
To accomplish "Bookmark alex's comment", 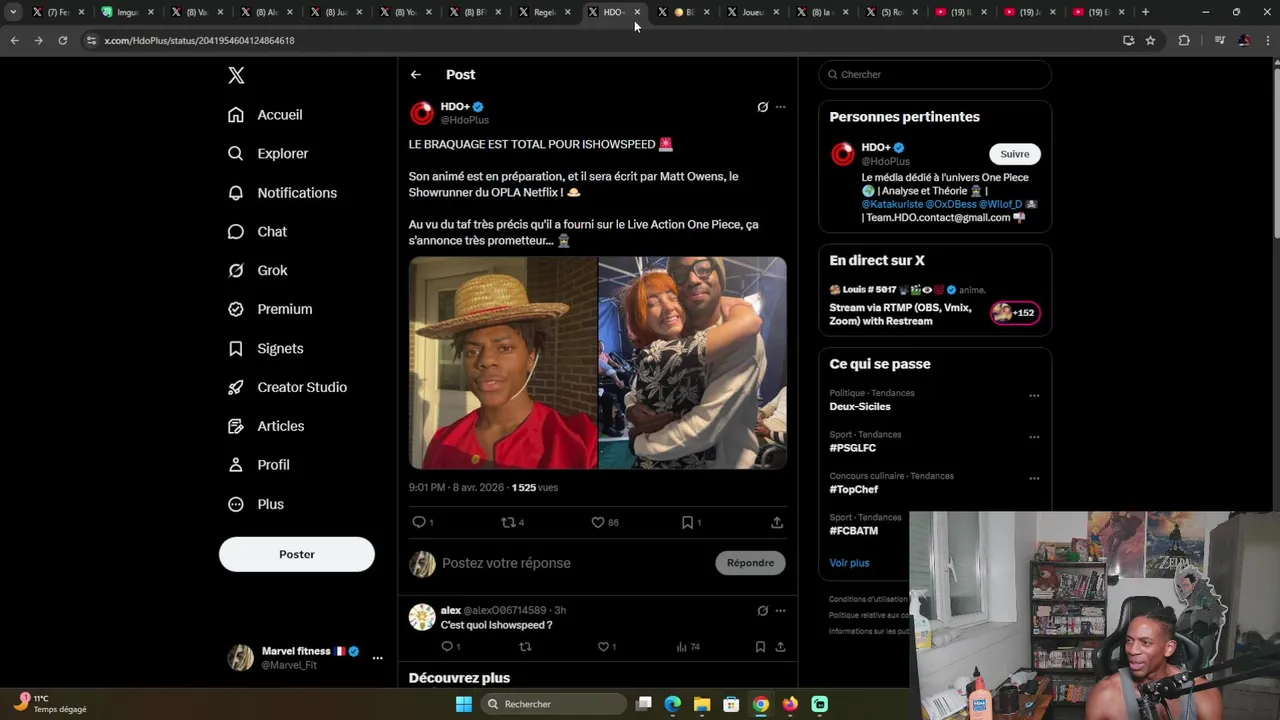I will tap(760, 647).
